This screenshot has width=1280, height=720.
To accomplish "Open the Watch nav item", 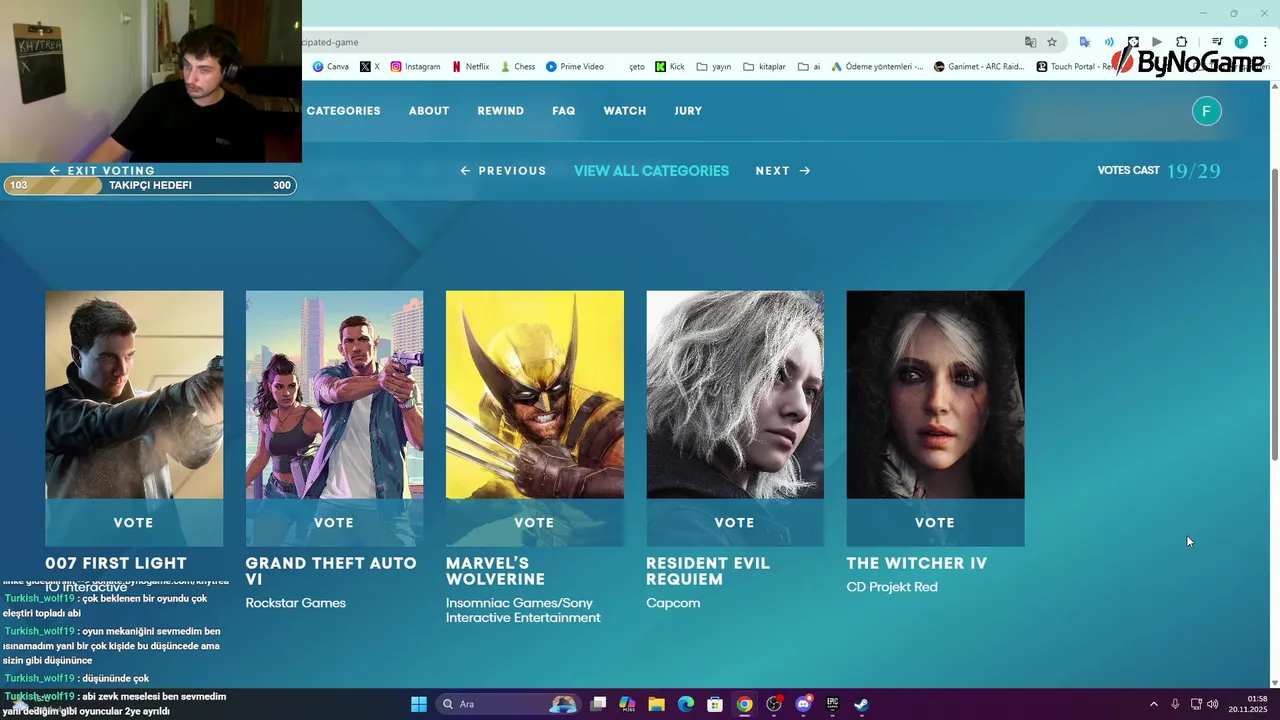I will [x=625, y=111].
